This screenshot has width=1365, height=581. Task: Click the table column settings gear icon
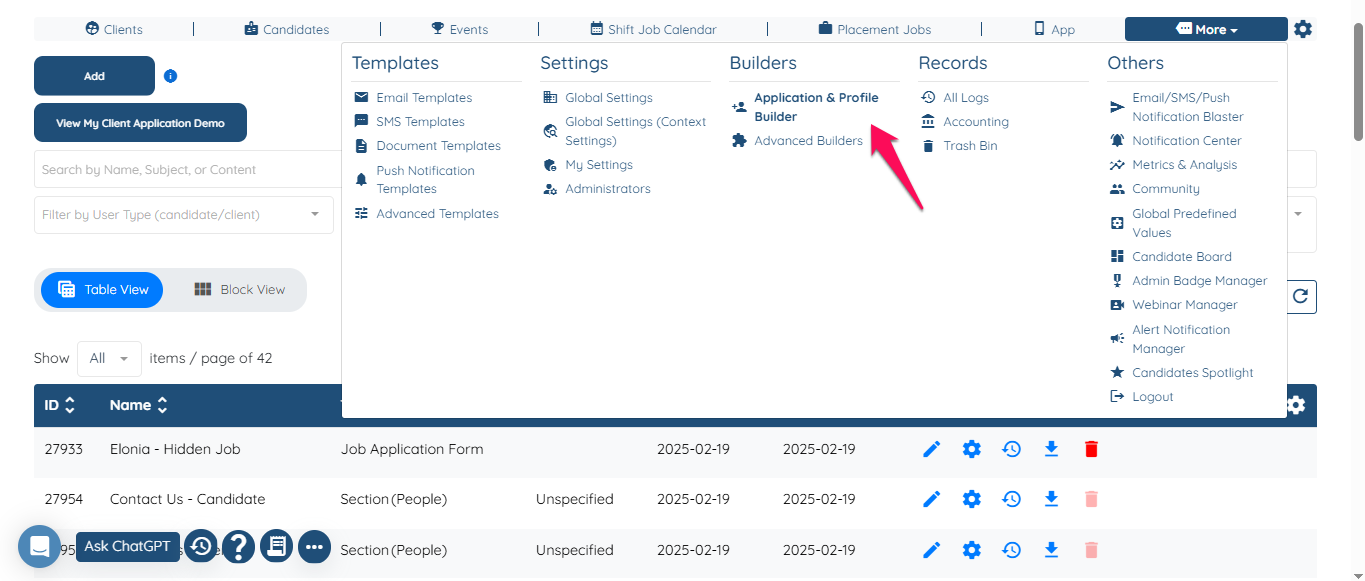pos(1296,405)
